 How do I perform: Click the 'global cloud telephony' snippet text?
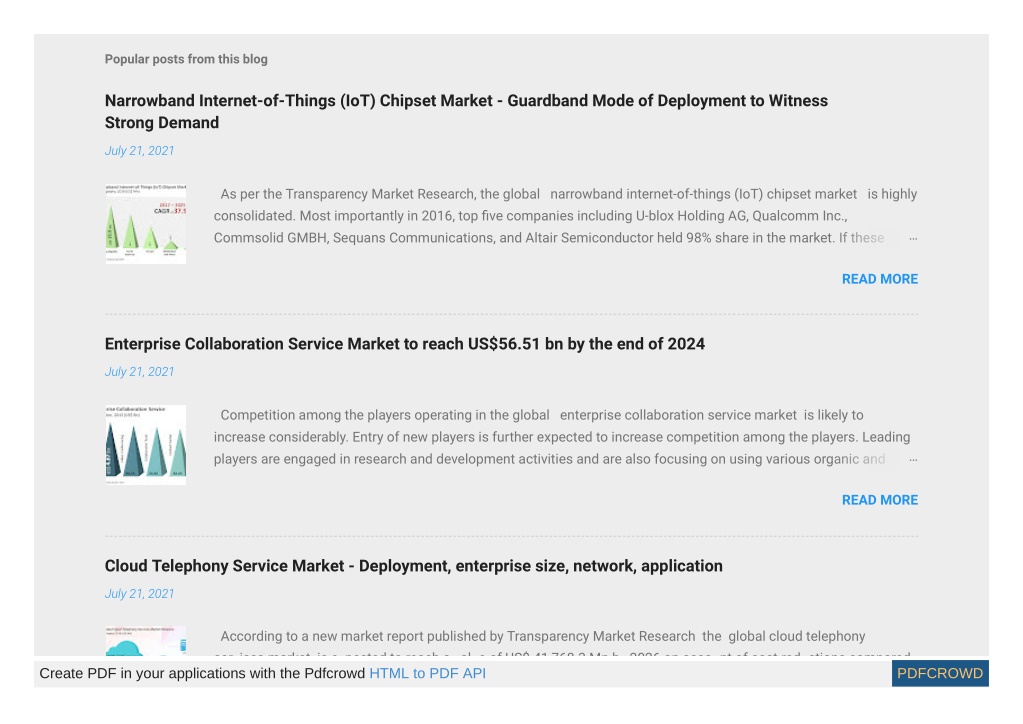pos(797,637)
